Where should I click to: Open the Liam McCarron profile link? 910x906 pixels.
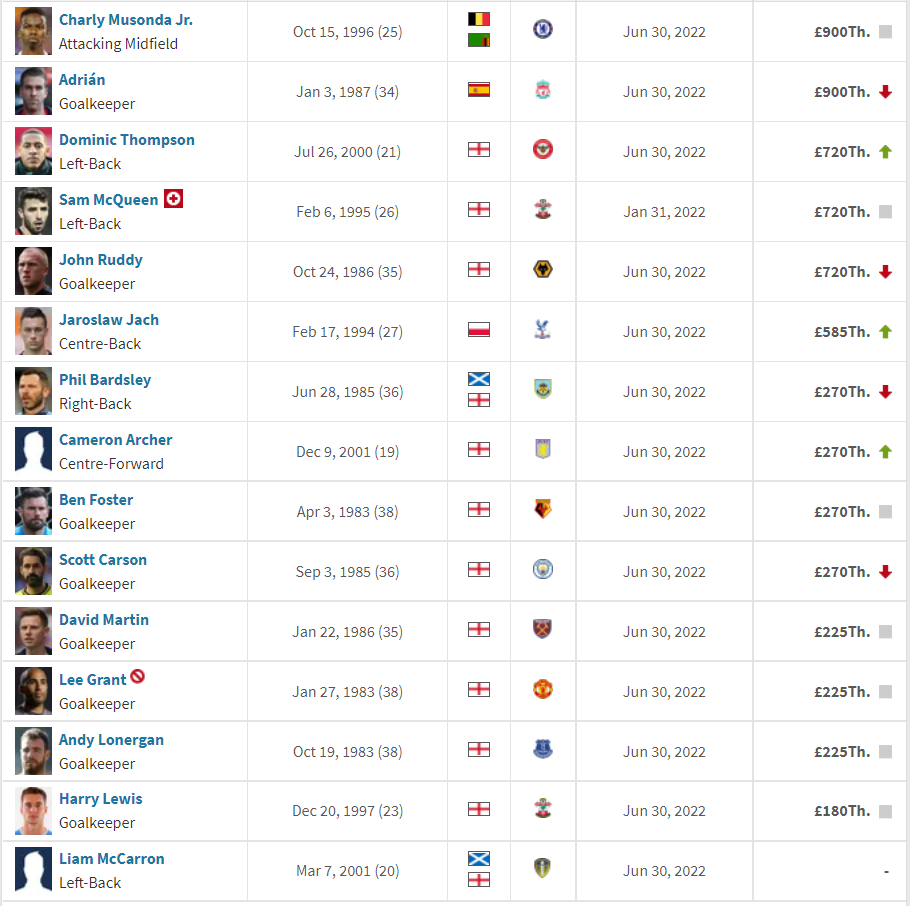coord(111,858)
